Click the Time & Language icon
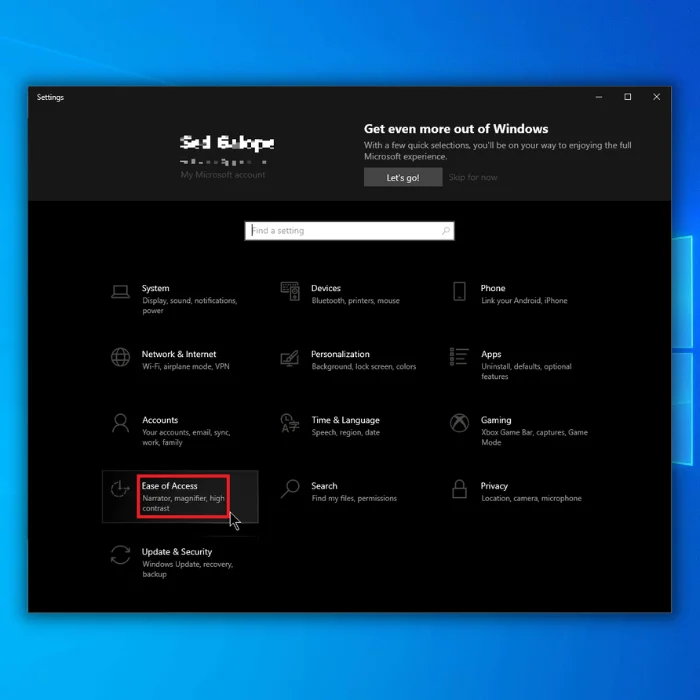 click(290, 423)
